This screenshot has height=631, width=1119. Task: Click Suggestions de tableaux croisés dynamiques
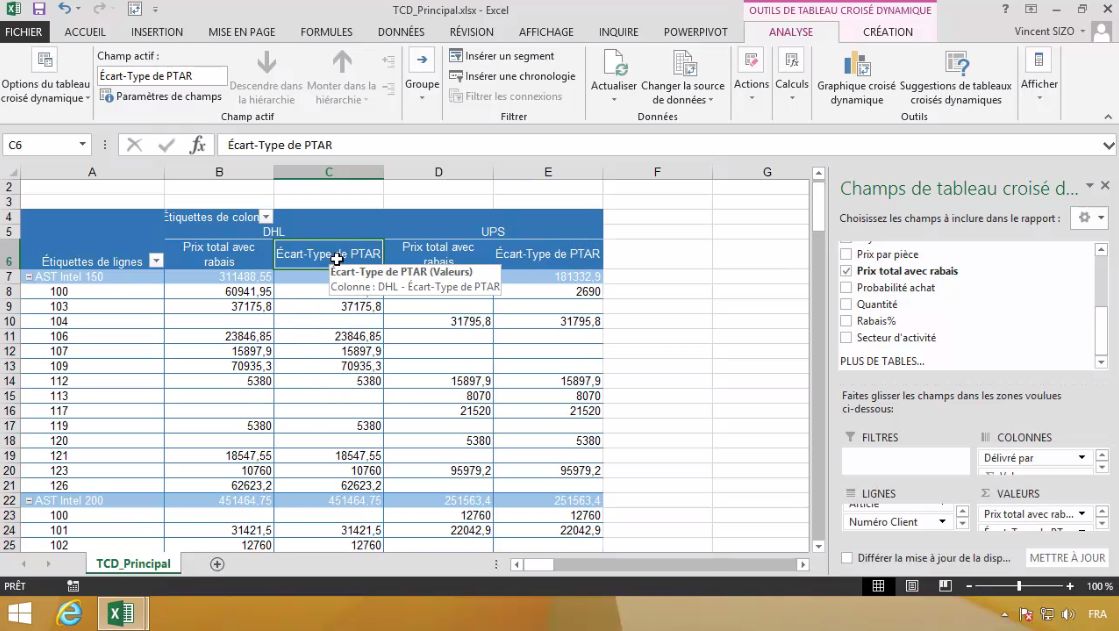click(x=956, y=66)
